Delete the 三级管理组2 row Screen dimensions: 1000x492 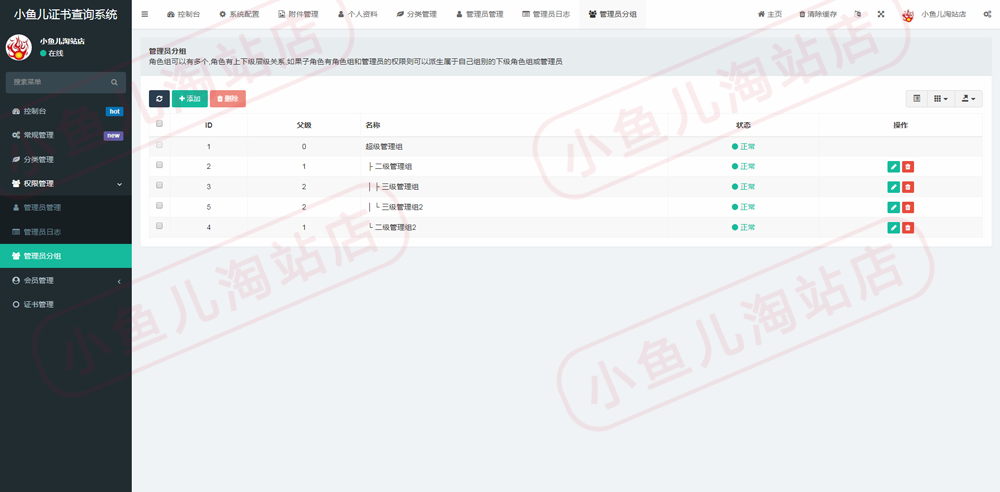click(x=908, y=207)
